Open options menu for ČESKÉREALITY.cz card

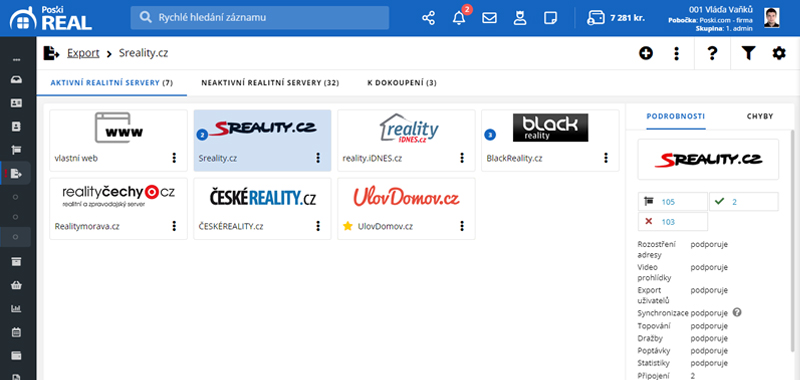(x=318, y=226)
